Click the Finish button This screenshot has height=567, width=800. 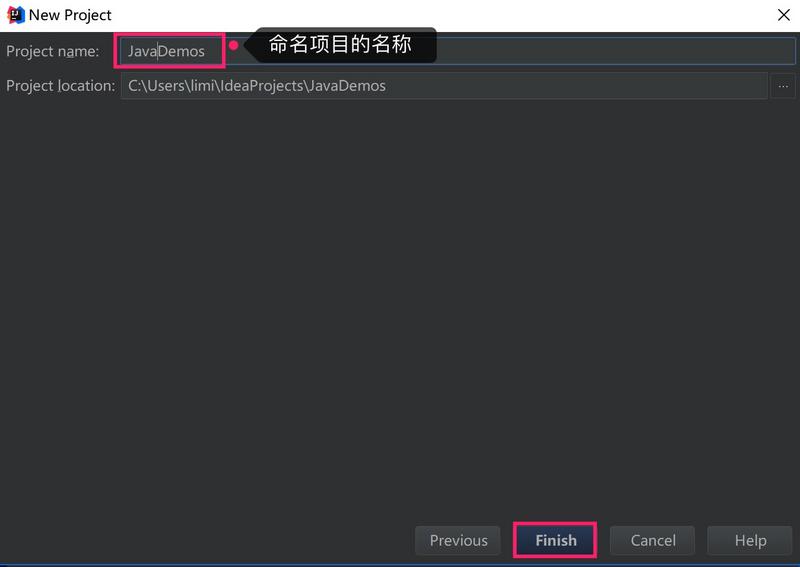[x=555, y=540]
